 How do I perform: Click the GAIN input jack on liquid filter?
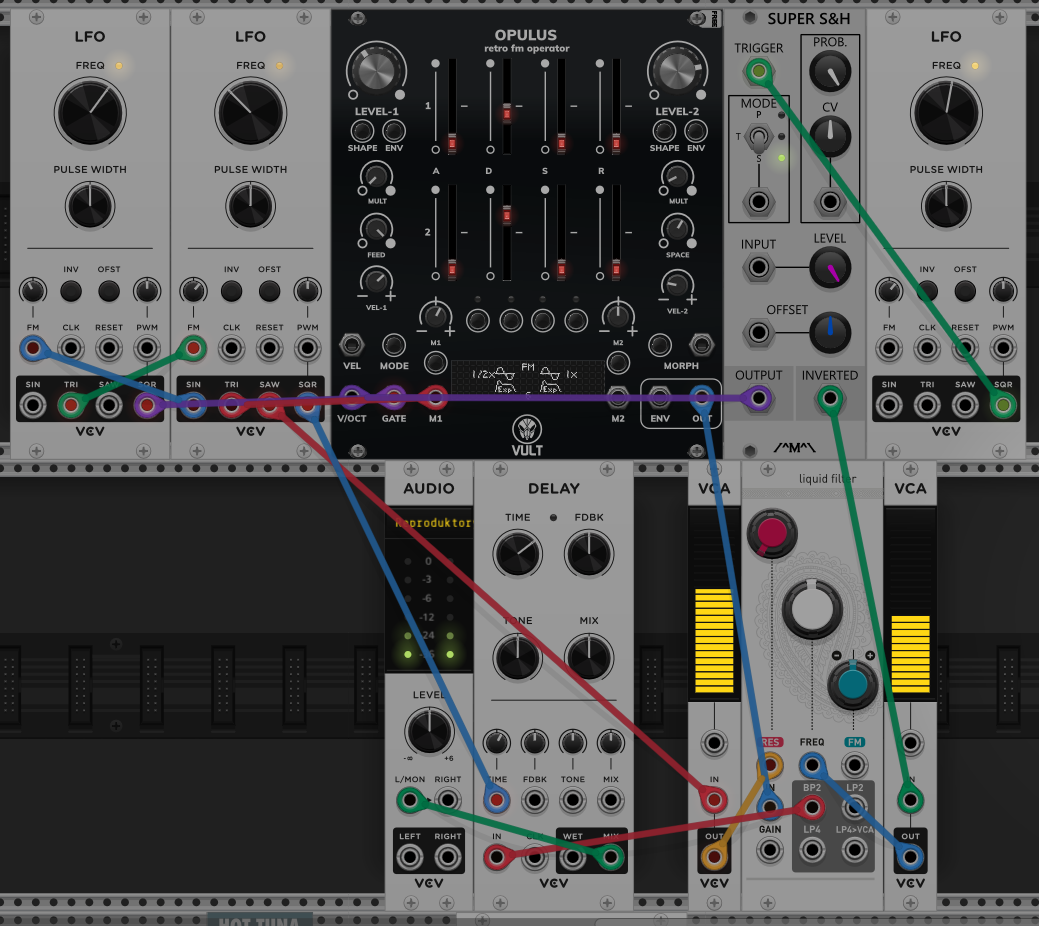coord(769,850)
